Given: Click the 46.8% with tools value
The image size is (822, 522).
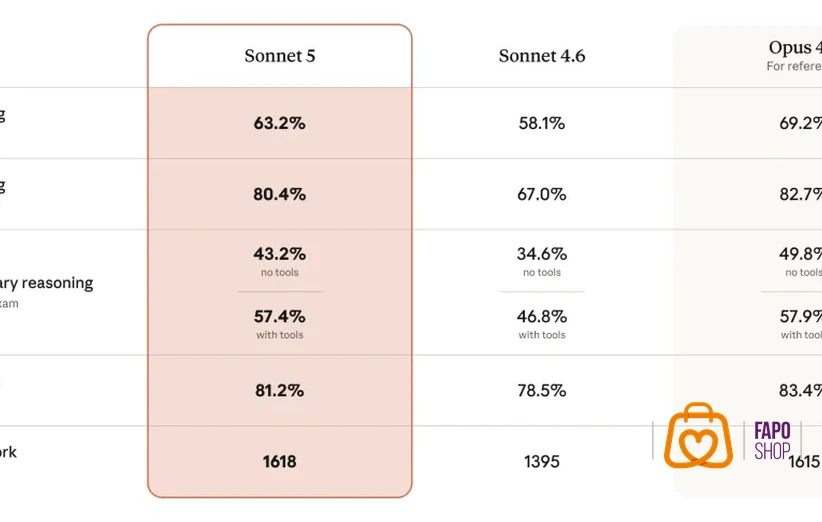Looking at the screenshot, I should tap(542, 317).
